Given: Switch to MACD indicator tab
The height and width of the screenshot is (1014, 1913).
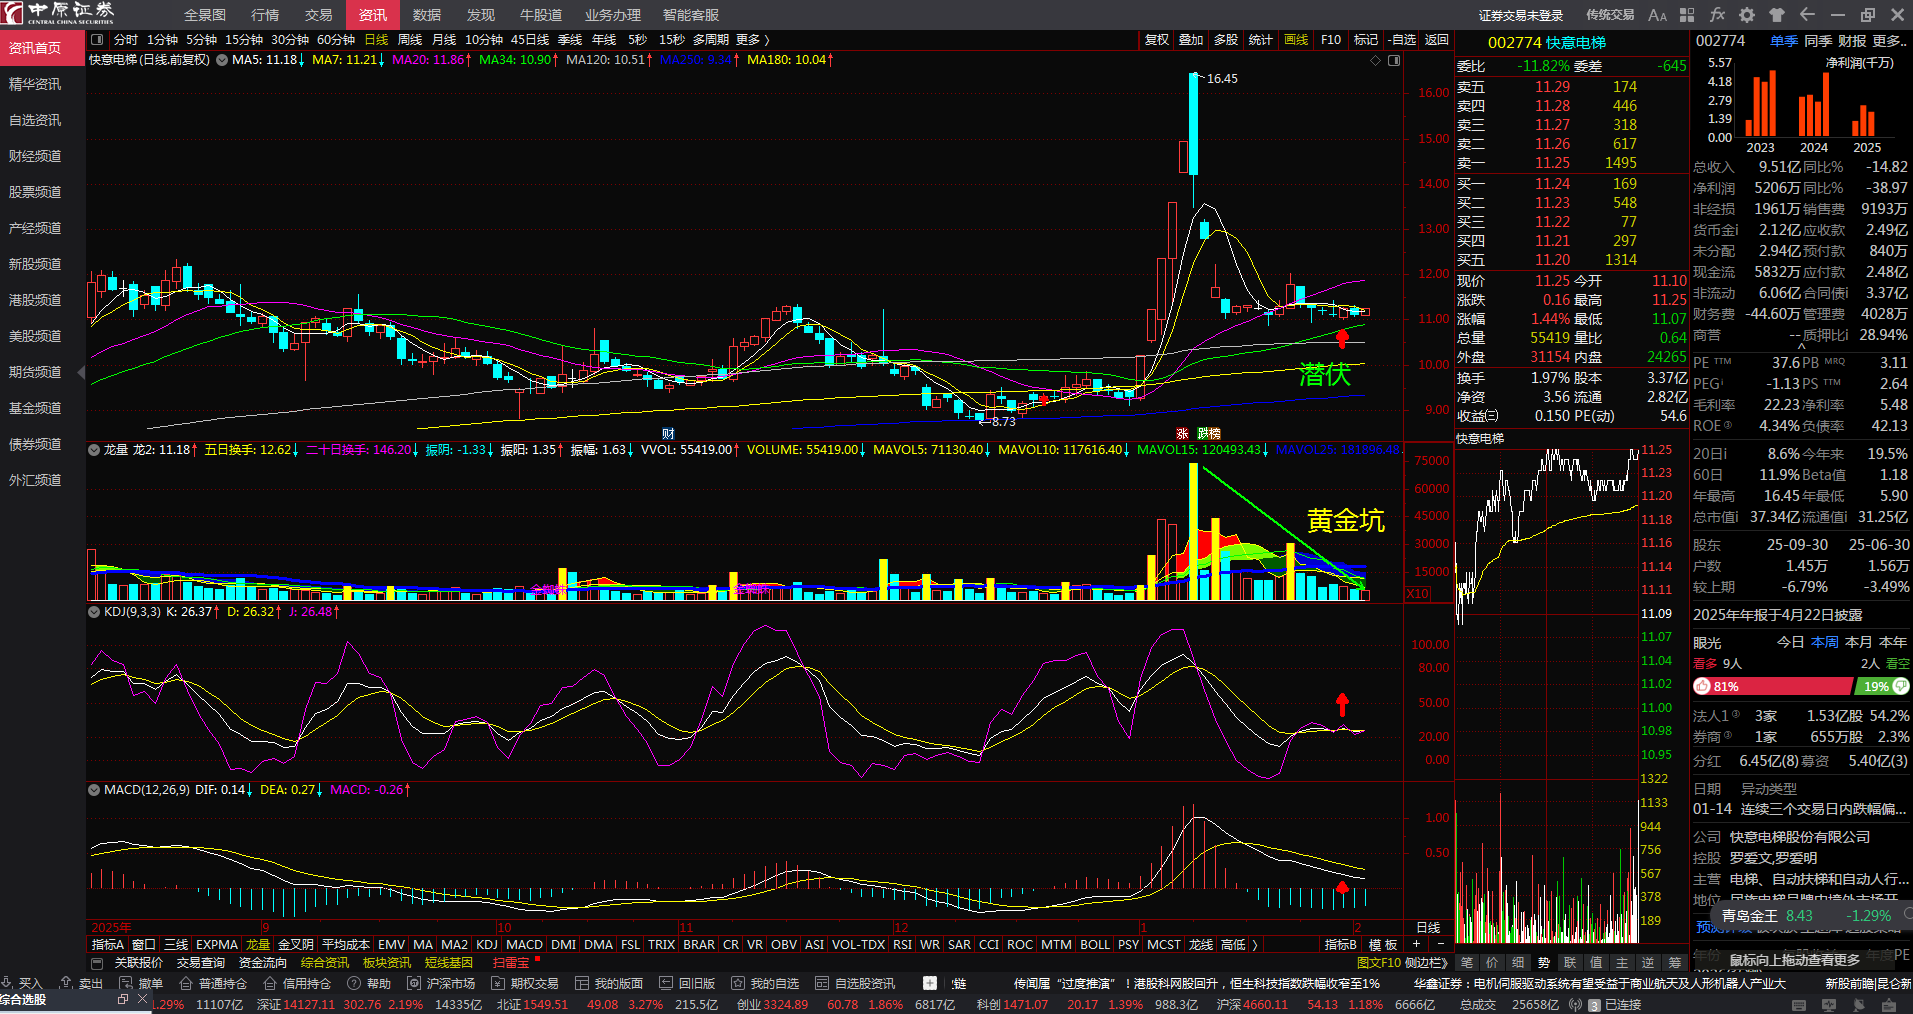Looking at the screenshot, I should 524,945.
